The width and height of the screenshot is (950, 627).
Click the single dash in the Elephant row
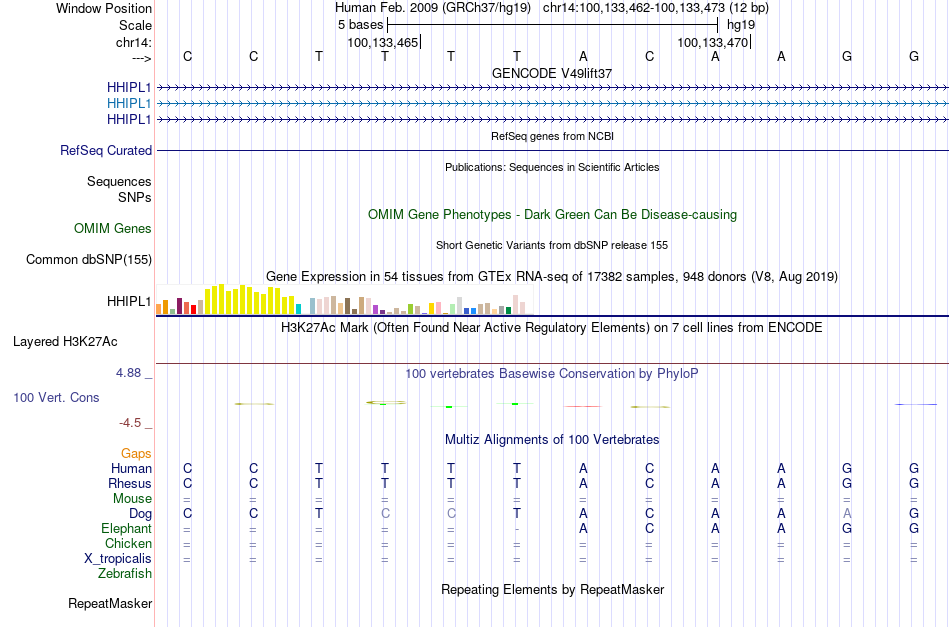pyautogui.click(x=516, y=529)
